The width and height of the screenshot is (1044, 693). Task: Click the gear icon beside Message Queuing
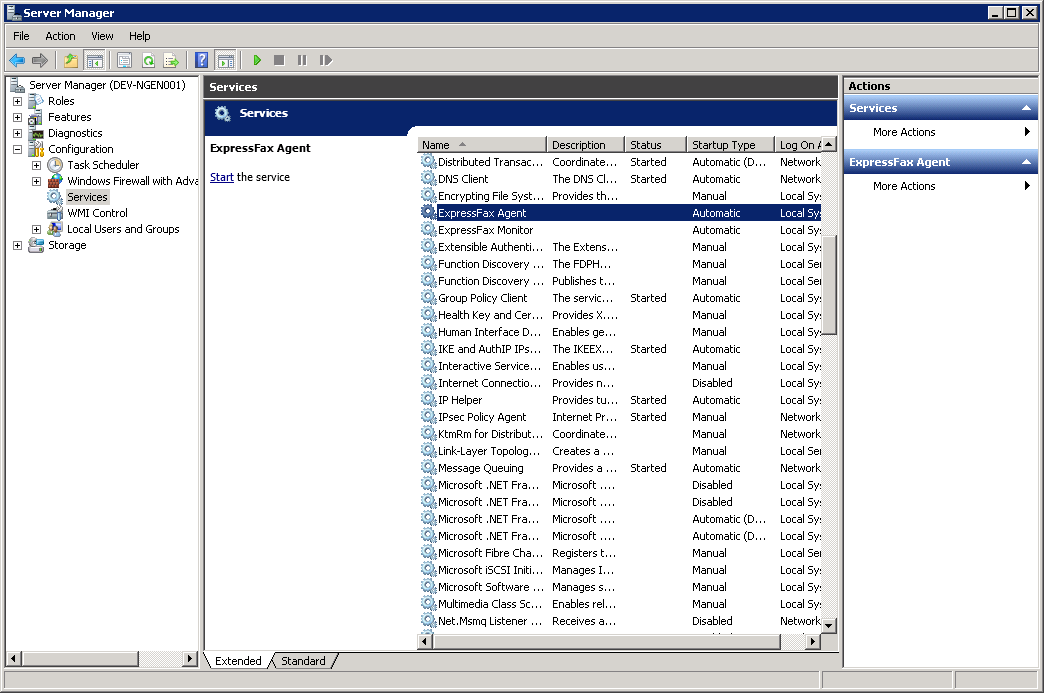click(x=428, y=467)
